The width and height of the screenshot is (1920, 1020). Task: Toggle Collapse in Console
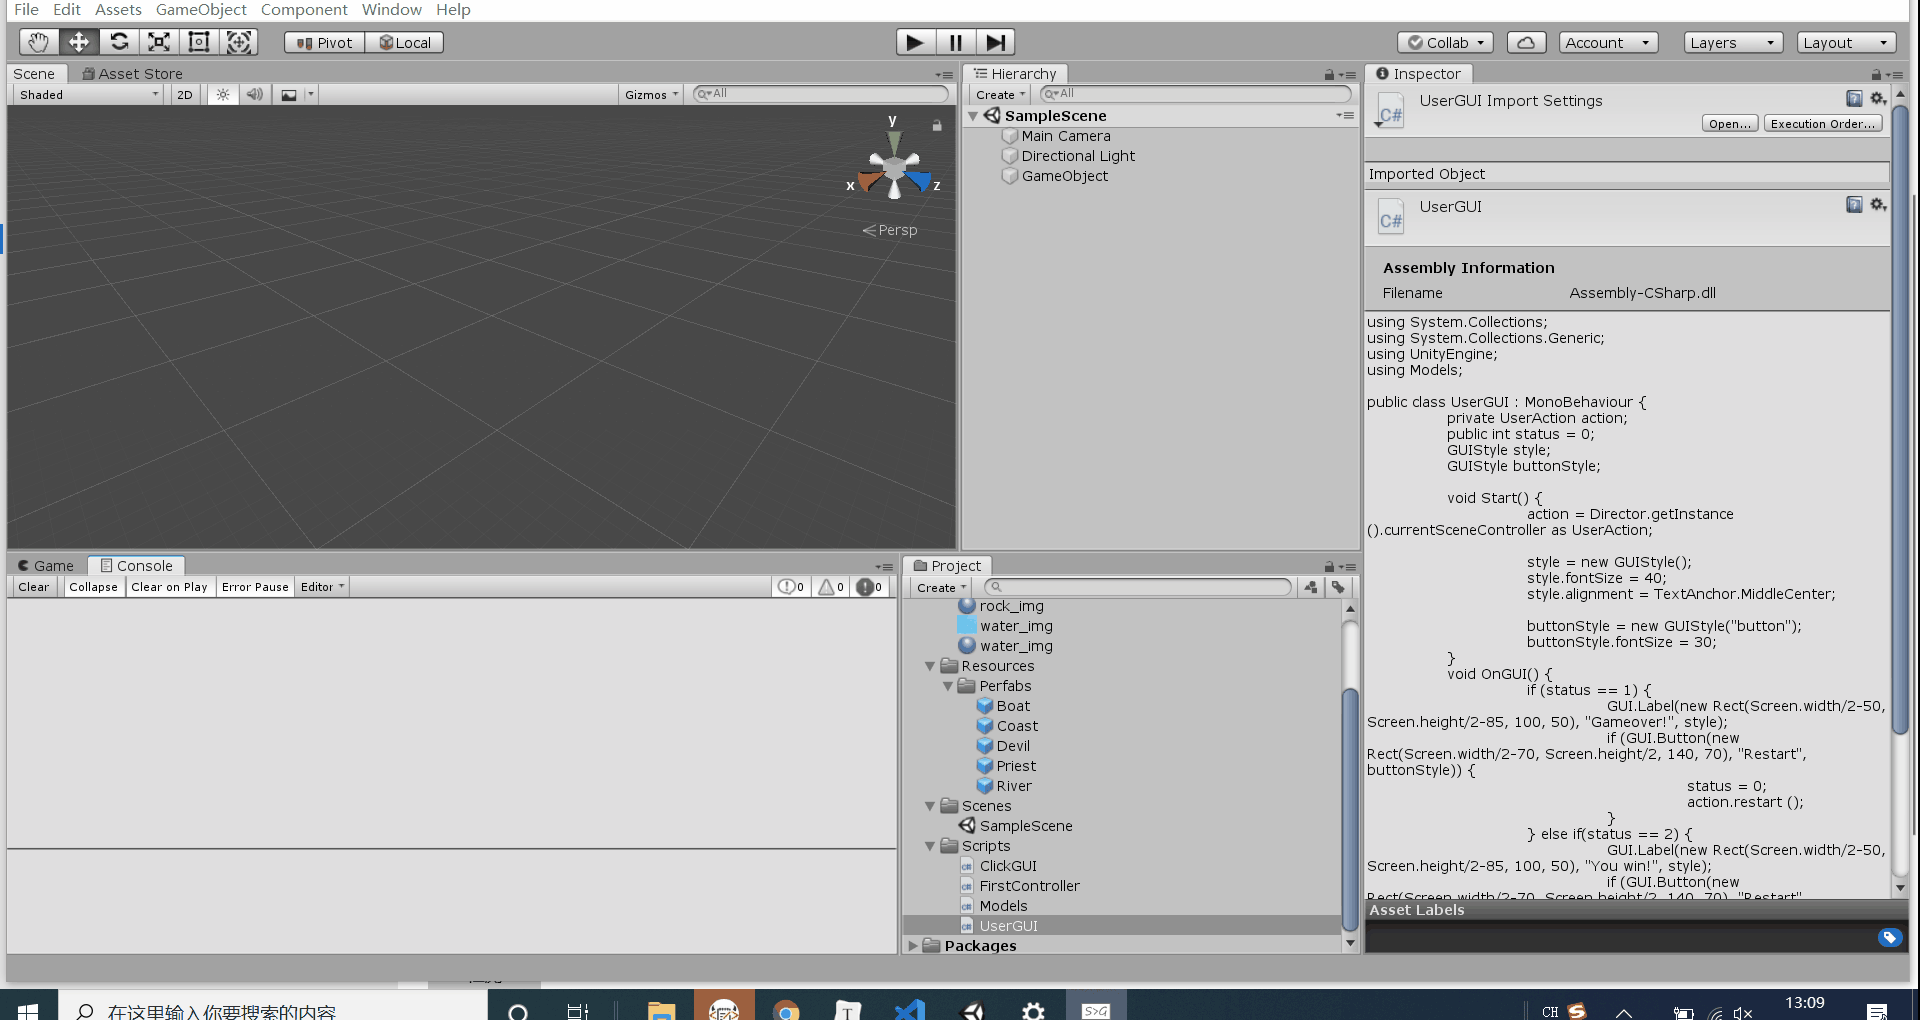point(93,587)
